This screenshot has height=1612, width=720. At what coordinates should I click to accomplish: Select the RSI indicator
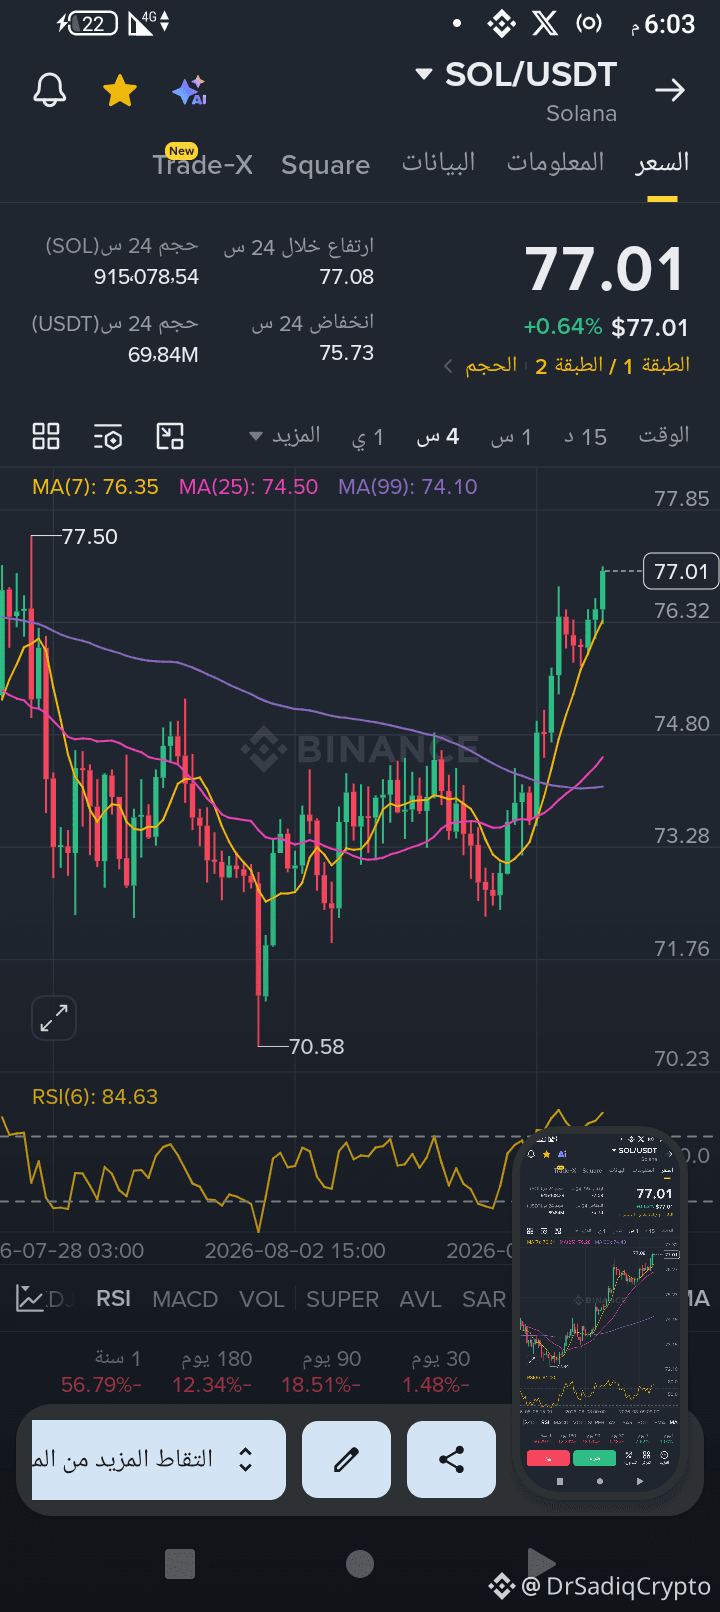pos(113,1299)
